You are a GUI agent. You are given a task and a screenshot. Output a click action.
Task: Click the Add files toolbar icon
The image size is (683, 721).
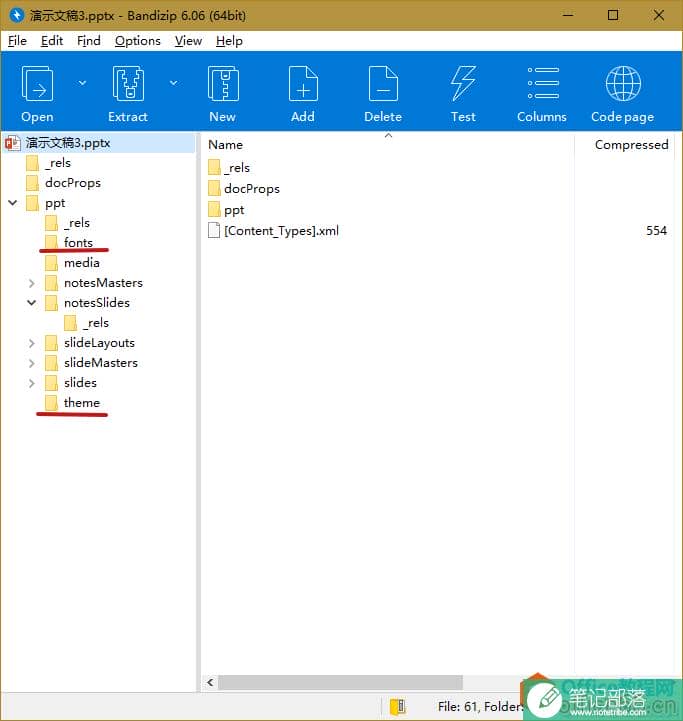(303, 83)
